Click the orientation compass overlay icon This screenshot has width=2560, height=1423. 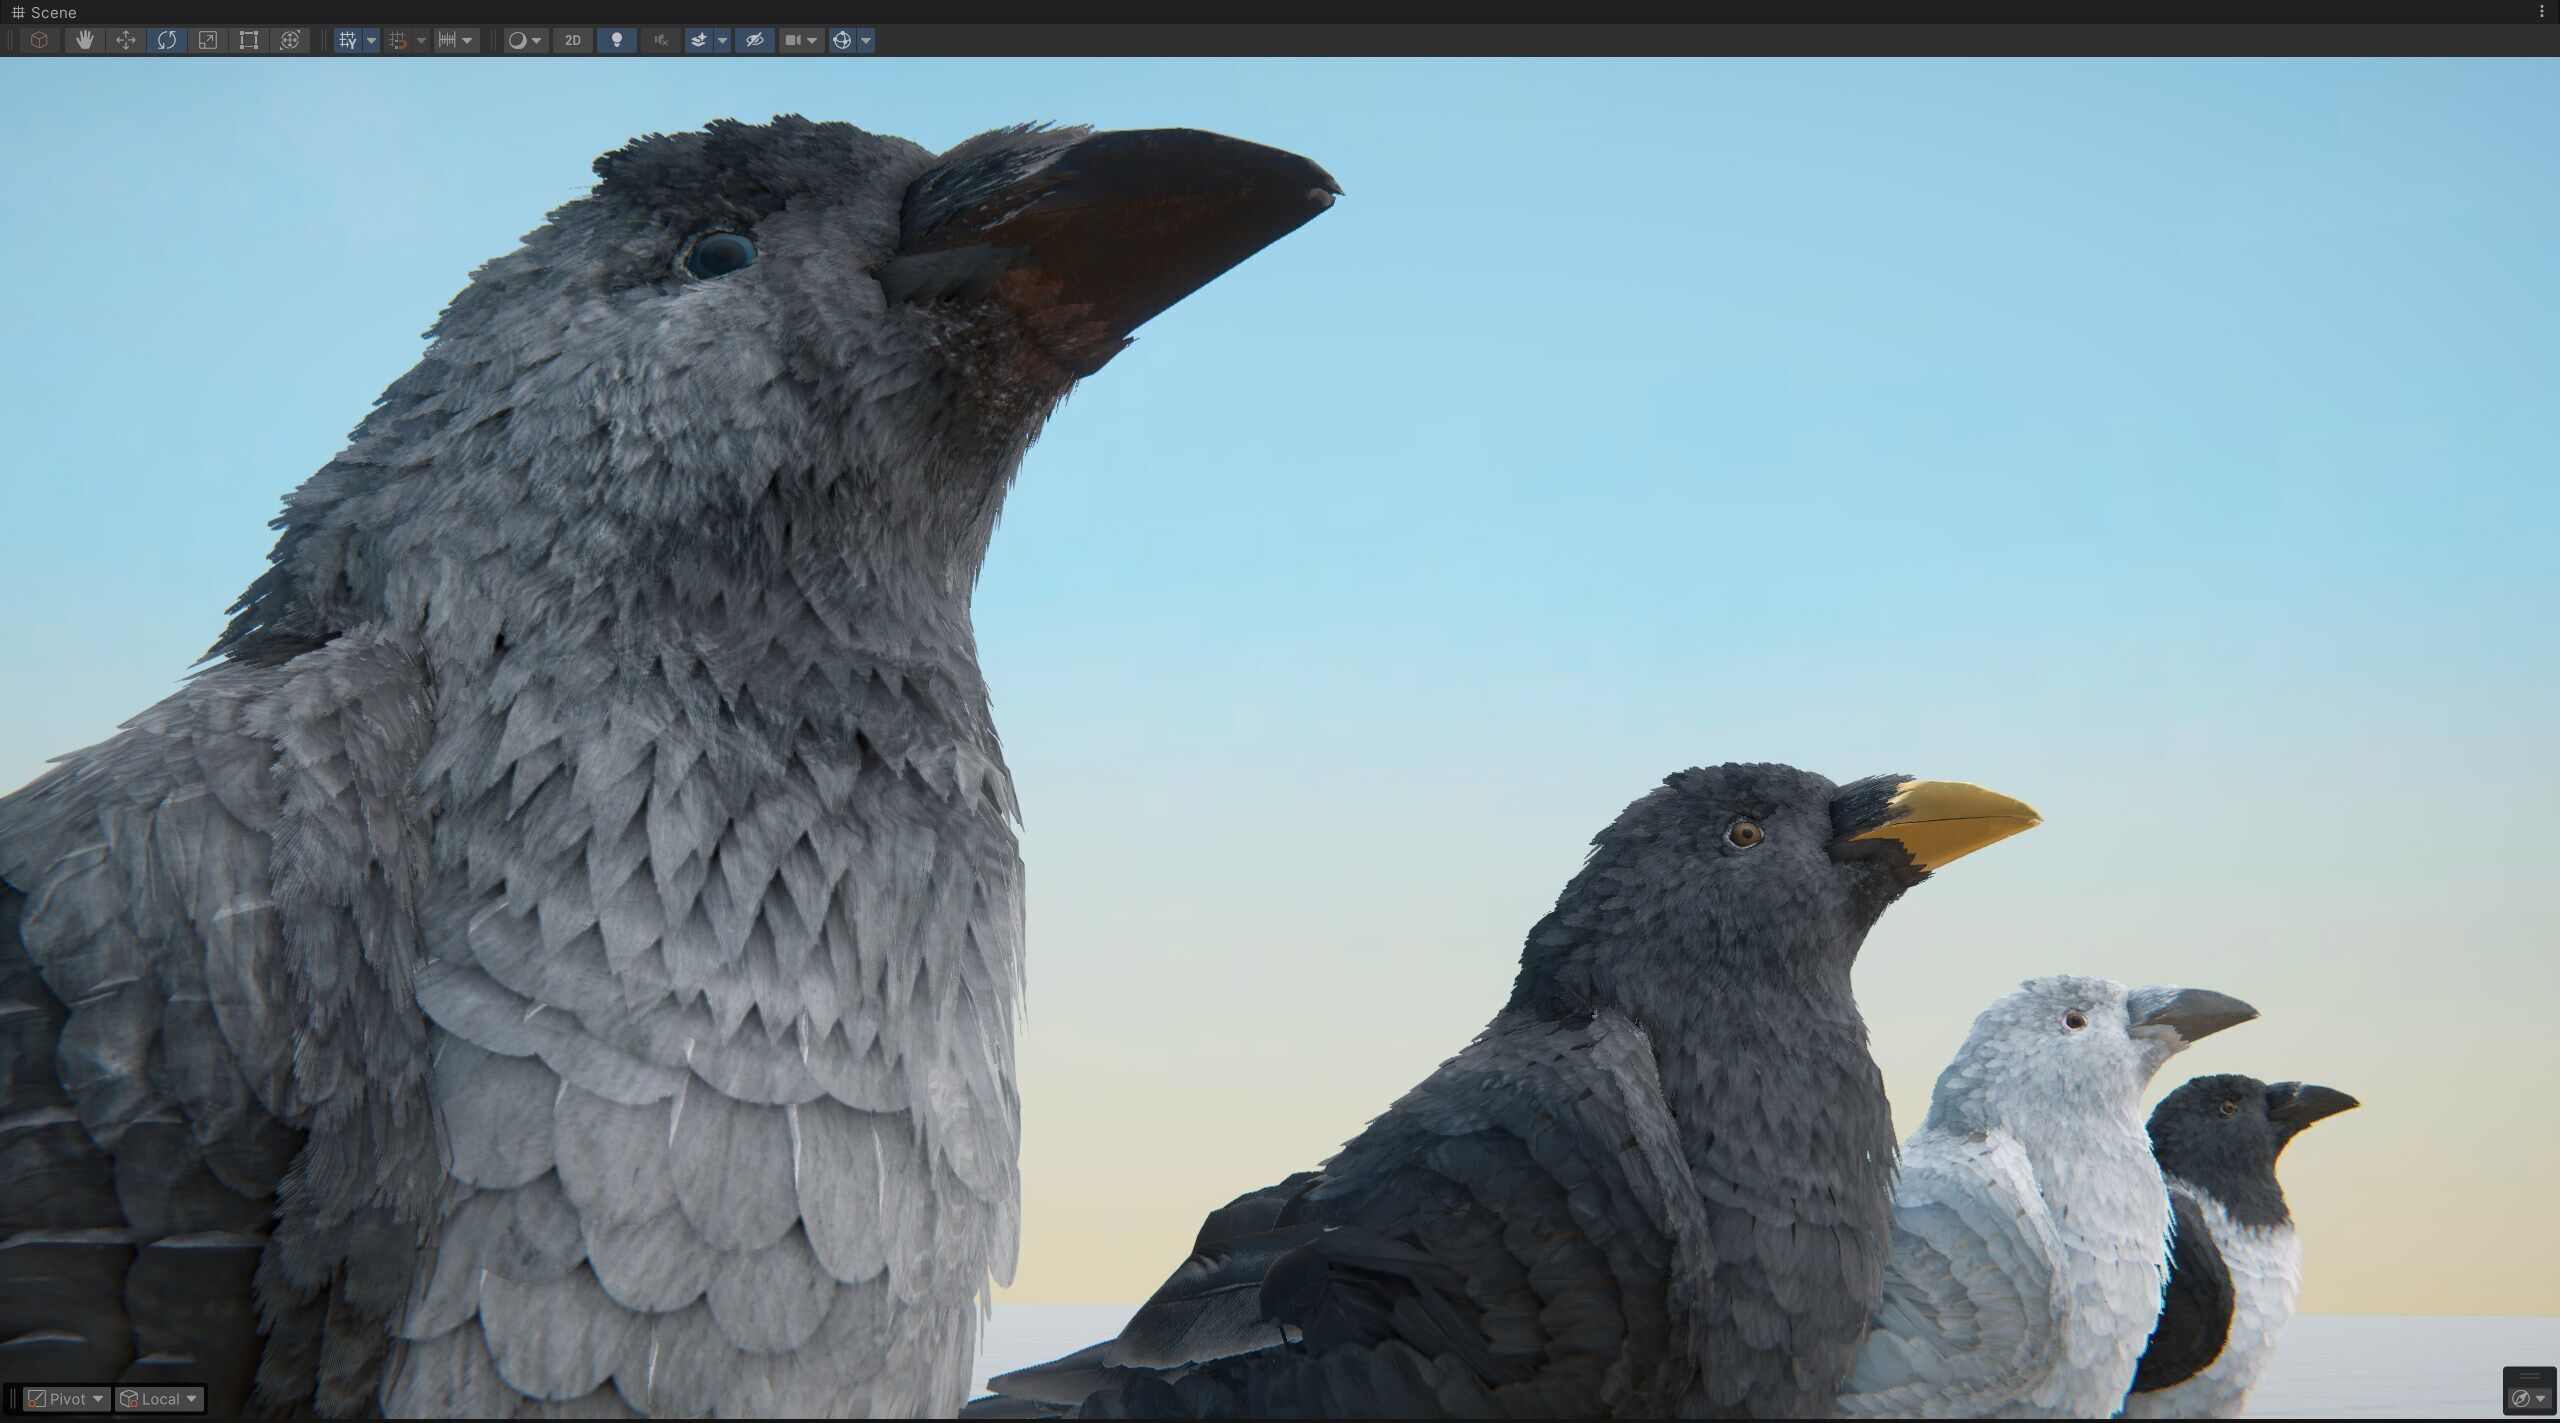point(2521,1398)
